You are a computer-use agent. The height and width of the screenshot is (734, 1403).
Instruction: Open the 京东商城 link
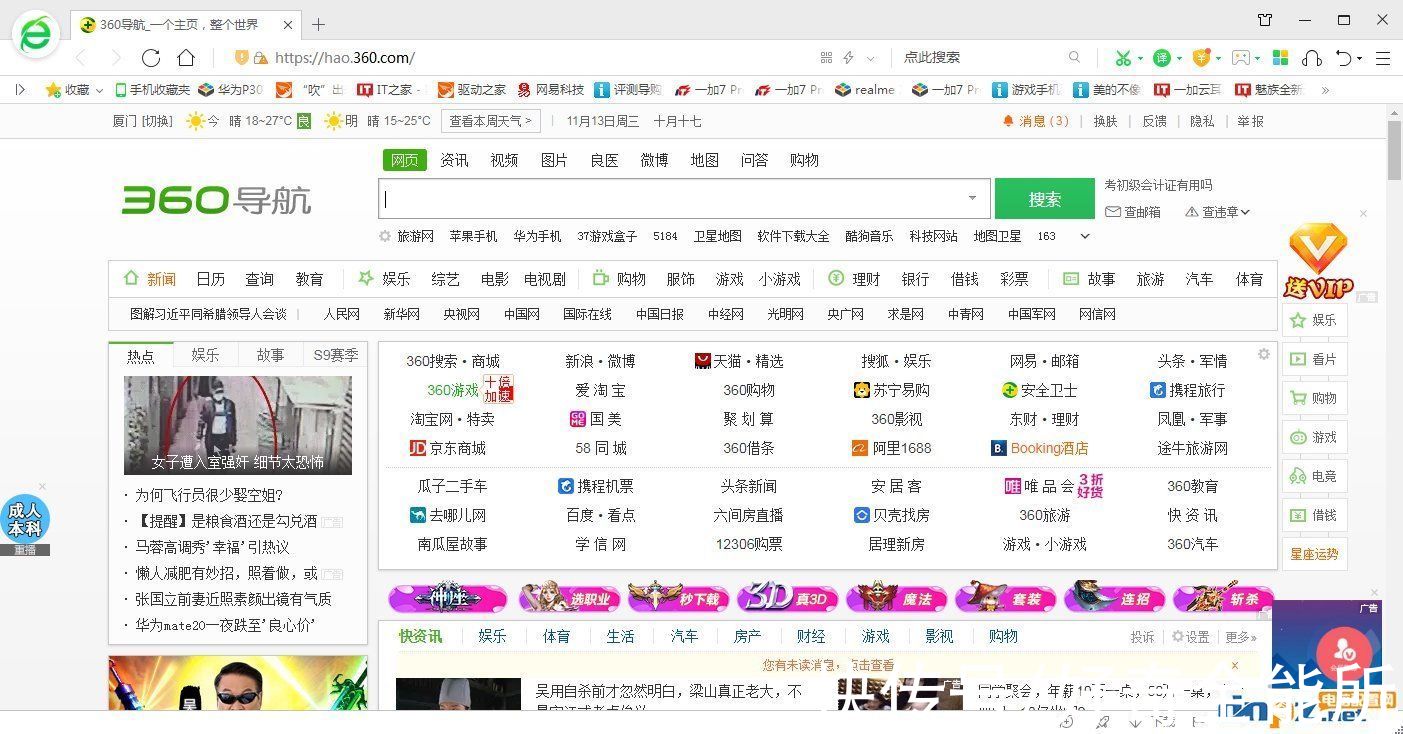(x=448, y=448)
